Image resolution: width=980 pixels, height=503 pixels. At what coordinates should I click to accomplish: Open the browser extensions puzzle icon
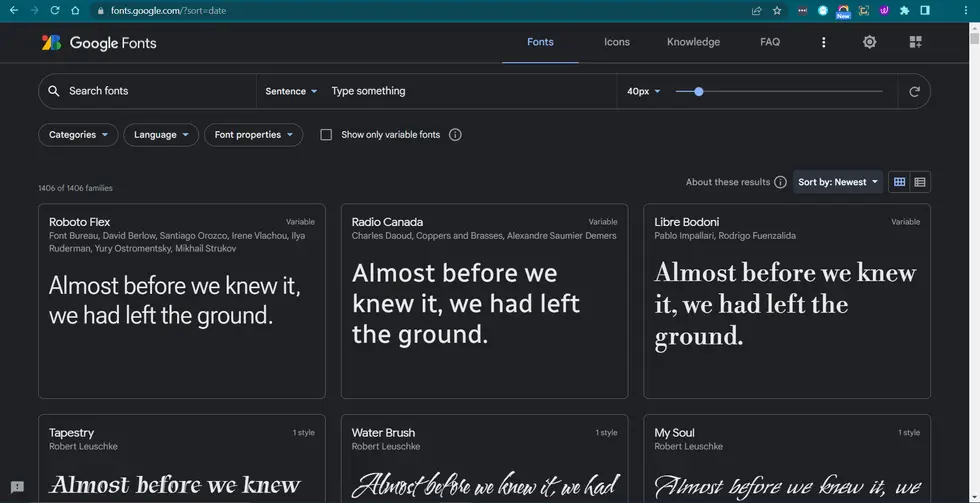(x=904, y=11)
